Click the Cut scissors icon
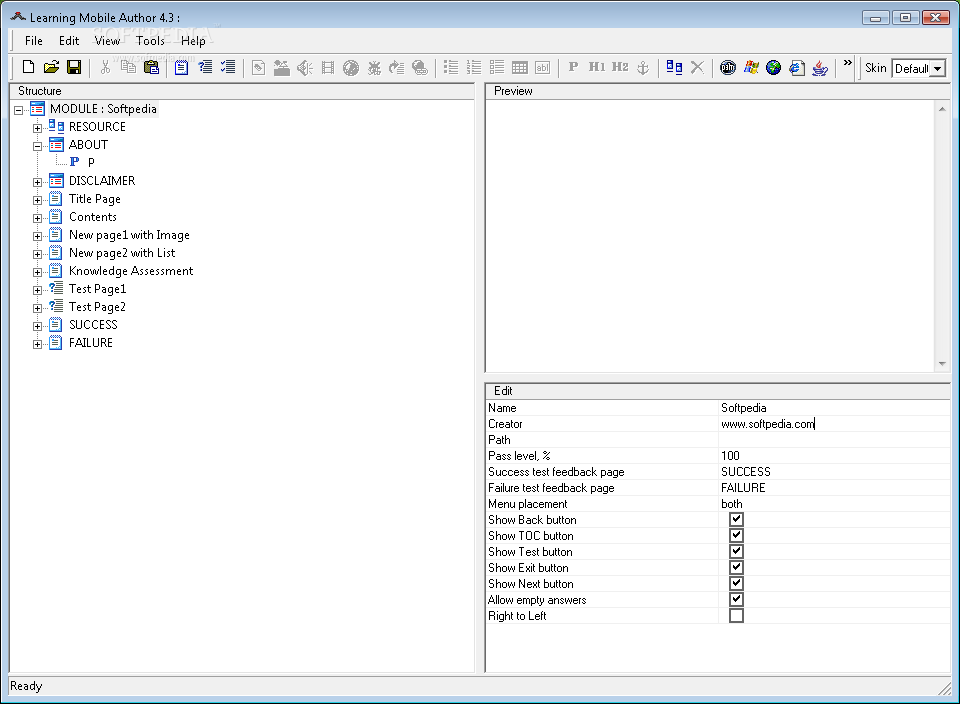Image resolution: width=960 pixels, height=704 pixels. coord(105,67)
